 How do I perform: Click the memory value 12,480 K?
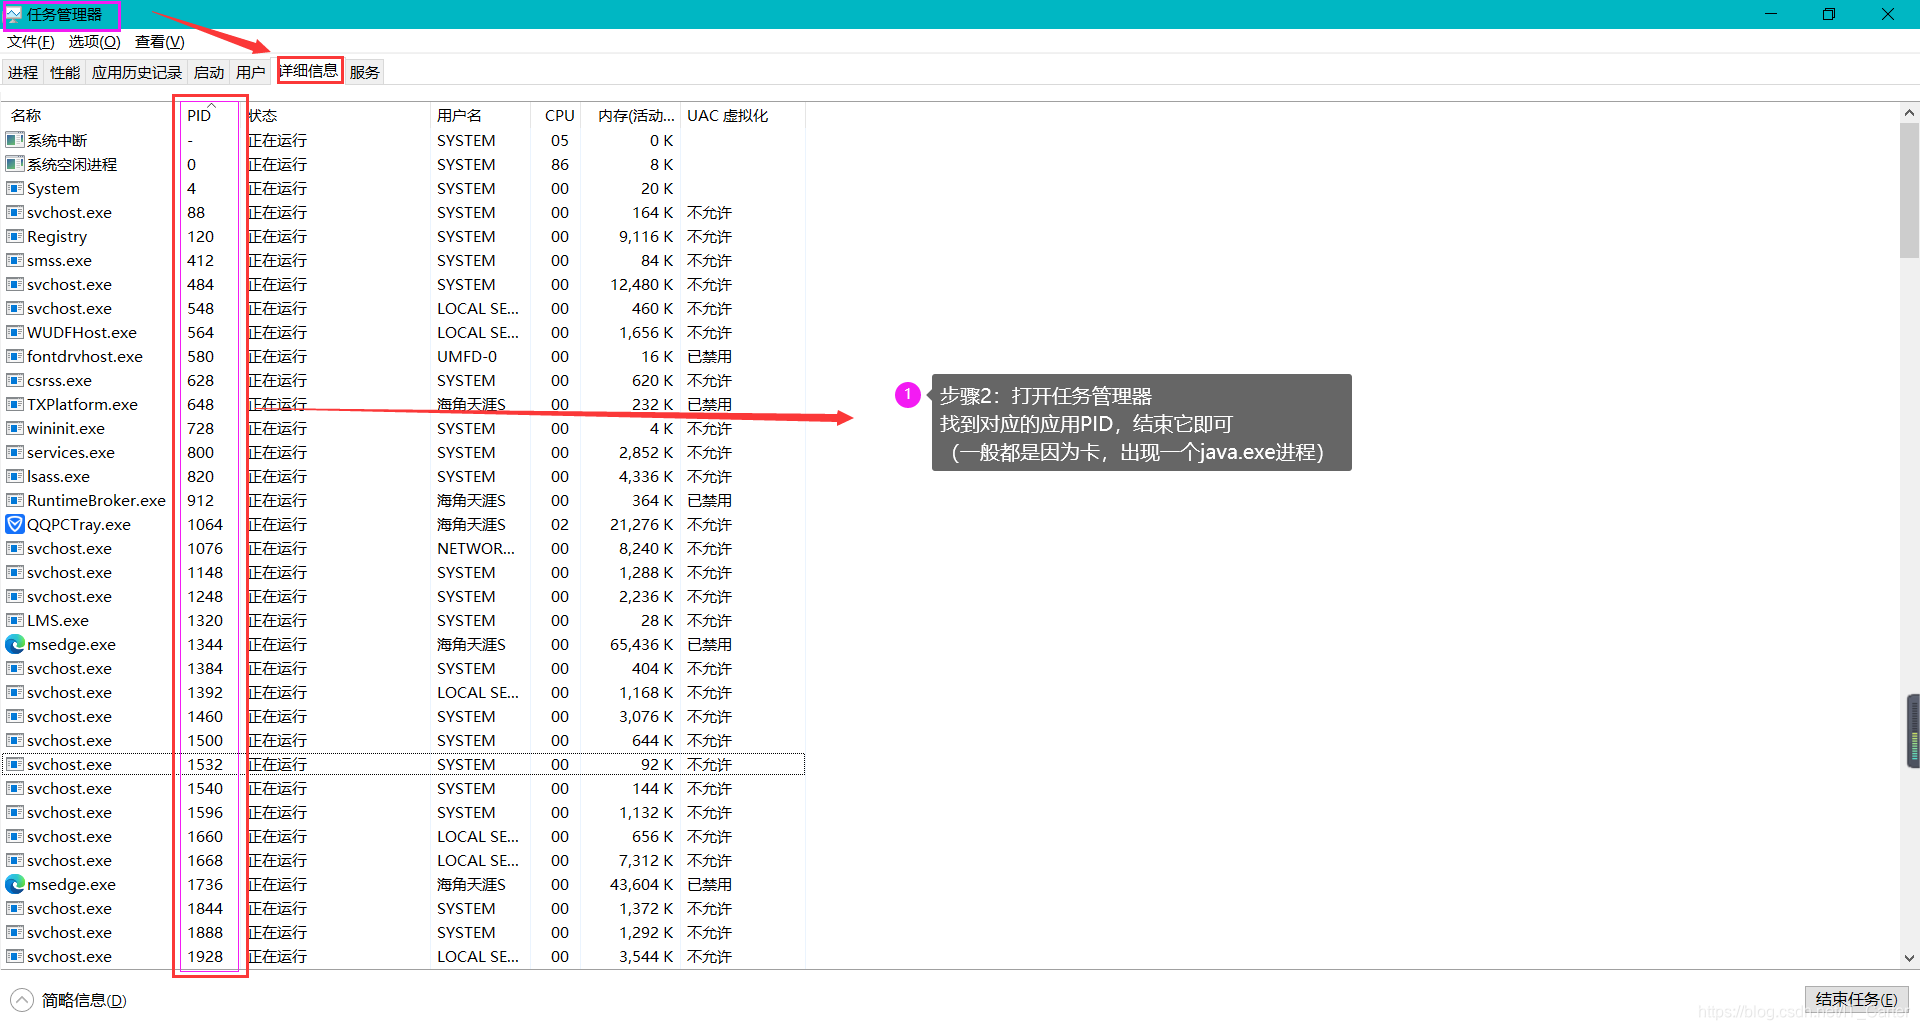(641, 284)
